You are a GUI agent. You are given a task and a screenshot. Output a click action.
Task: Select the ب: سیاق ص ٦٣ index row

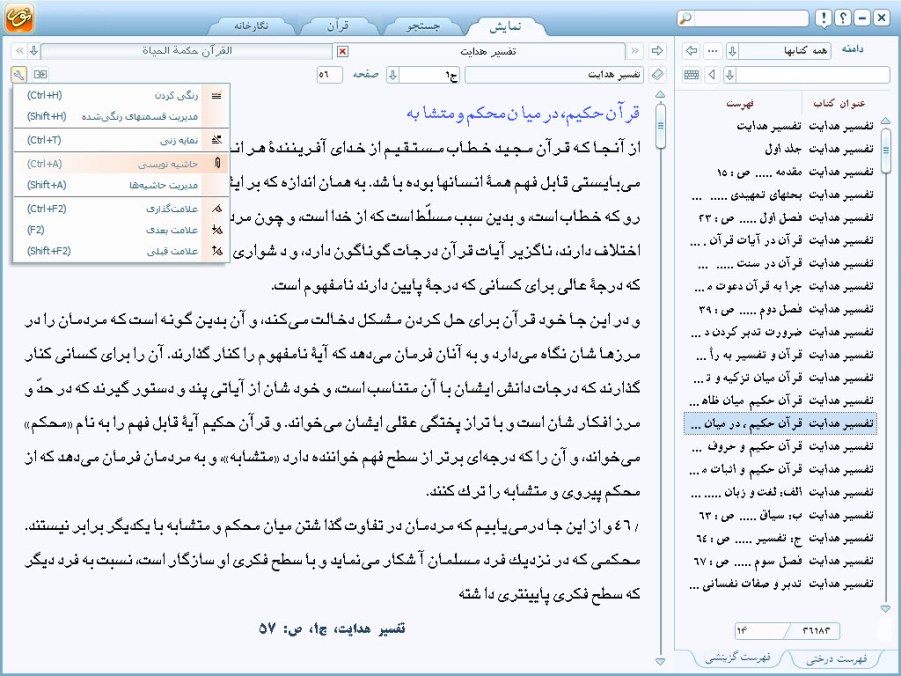tap(780, 515)
